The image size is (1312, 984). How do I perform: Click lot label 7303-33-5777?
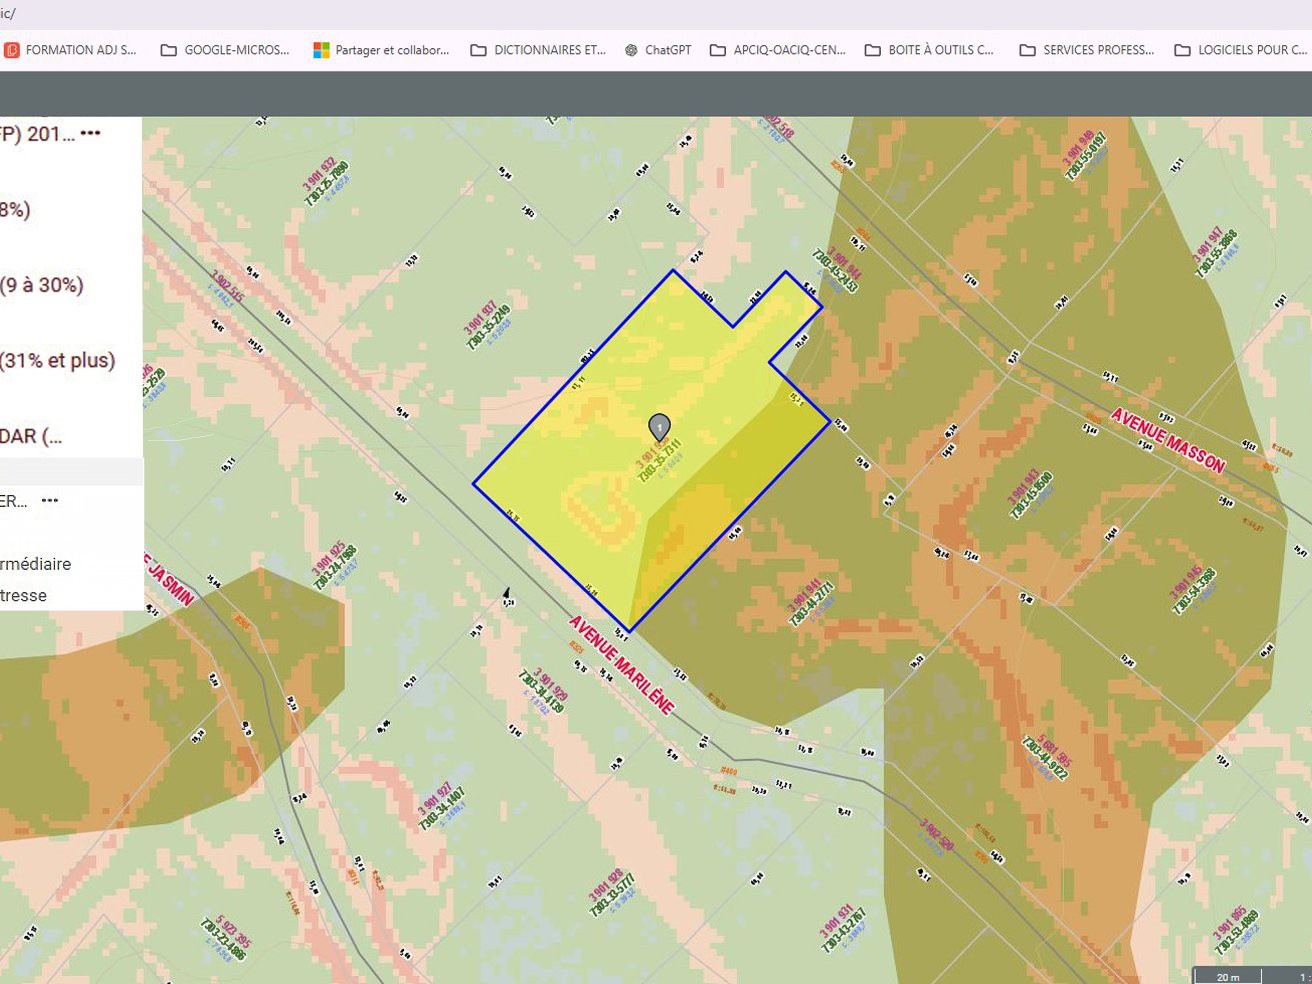point(613,894)
